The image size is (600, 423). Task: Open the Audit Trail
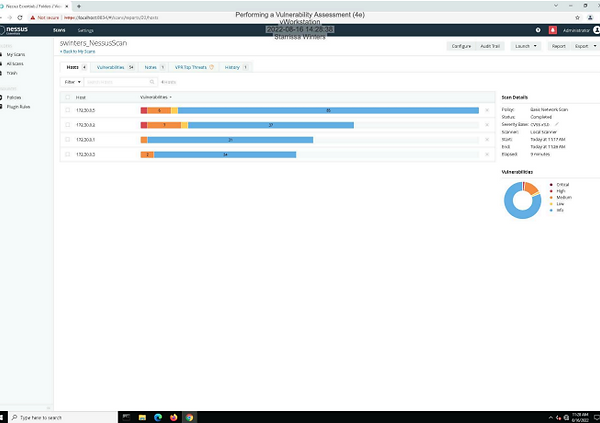490,46
